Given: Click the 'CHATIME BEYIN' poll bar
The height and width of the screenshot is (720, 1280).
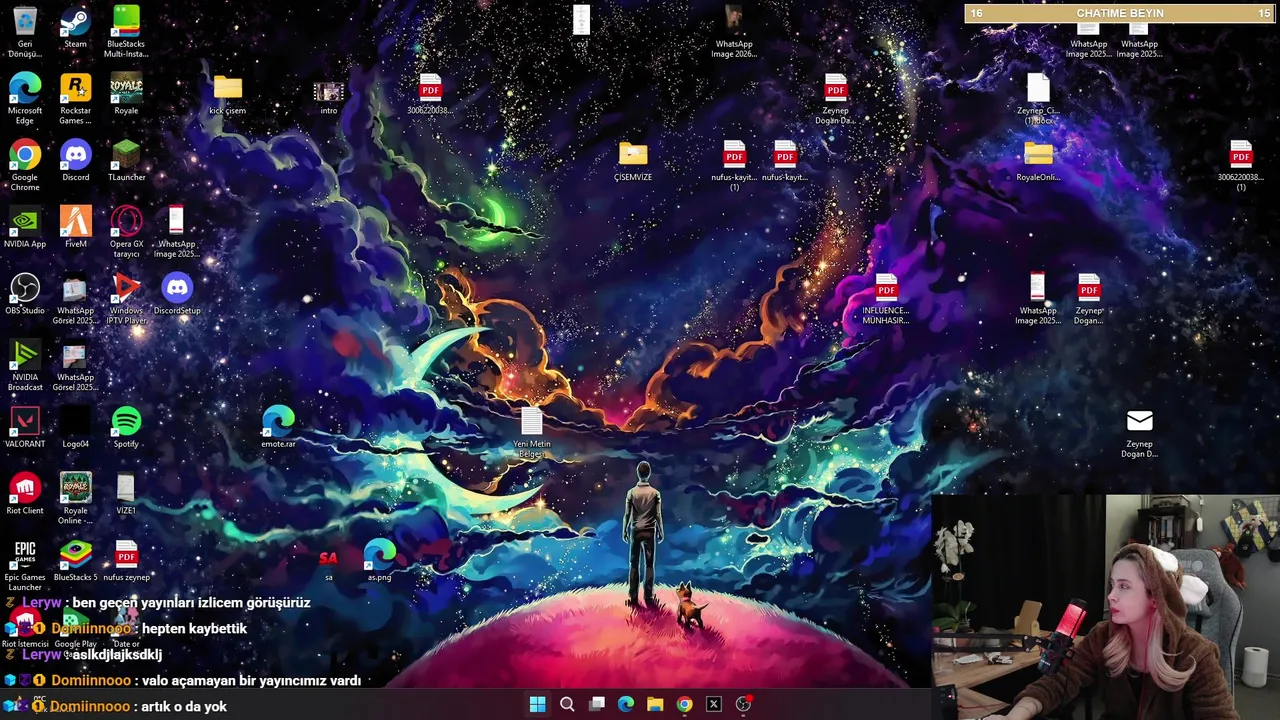Looking at the screenshot, I should [x=1120, y=13].
